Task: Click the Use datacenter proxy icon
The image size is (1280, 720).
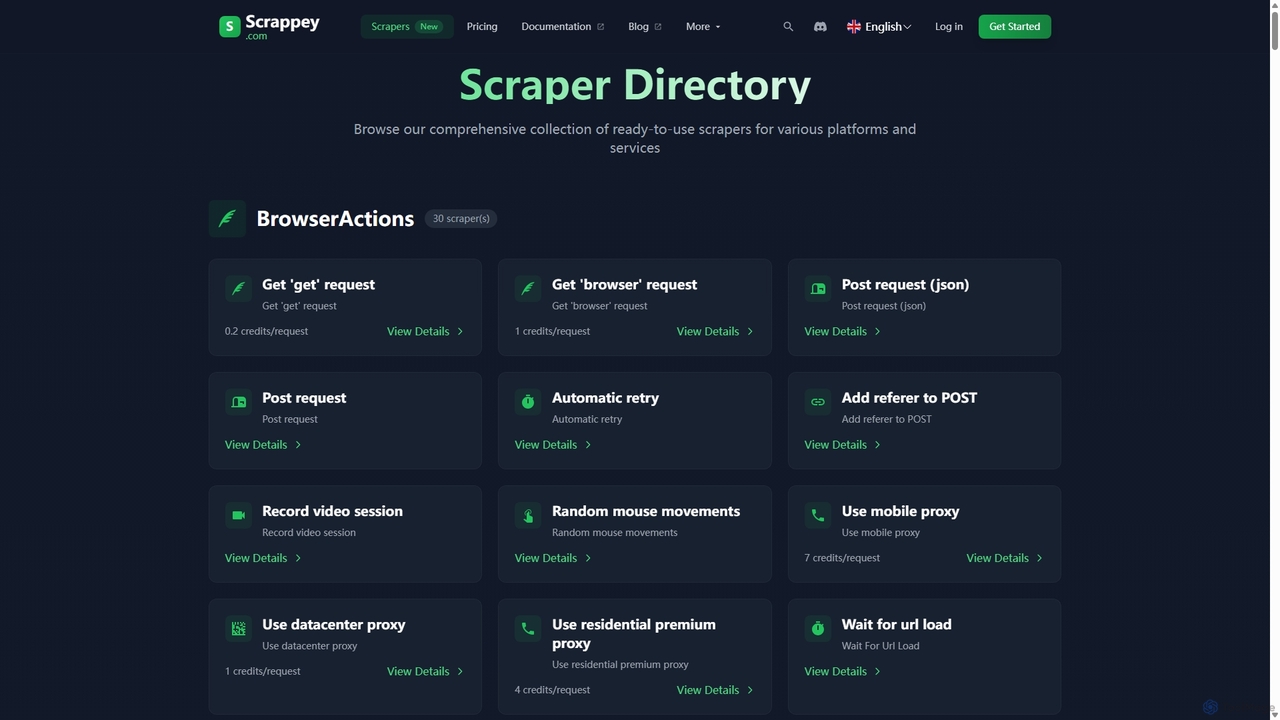Action: click(x=238, y=628)
